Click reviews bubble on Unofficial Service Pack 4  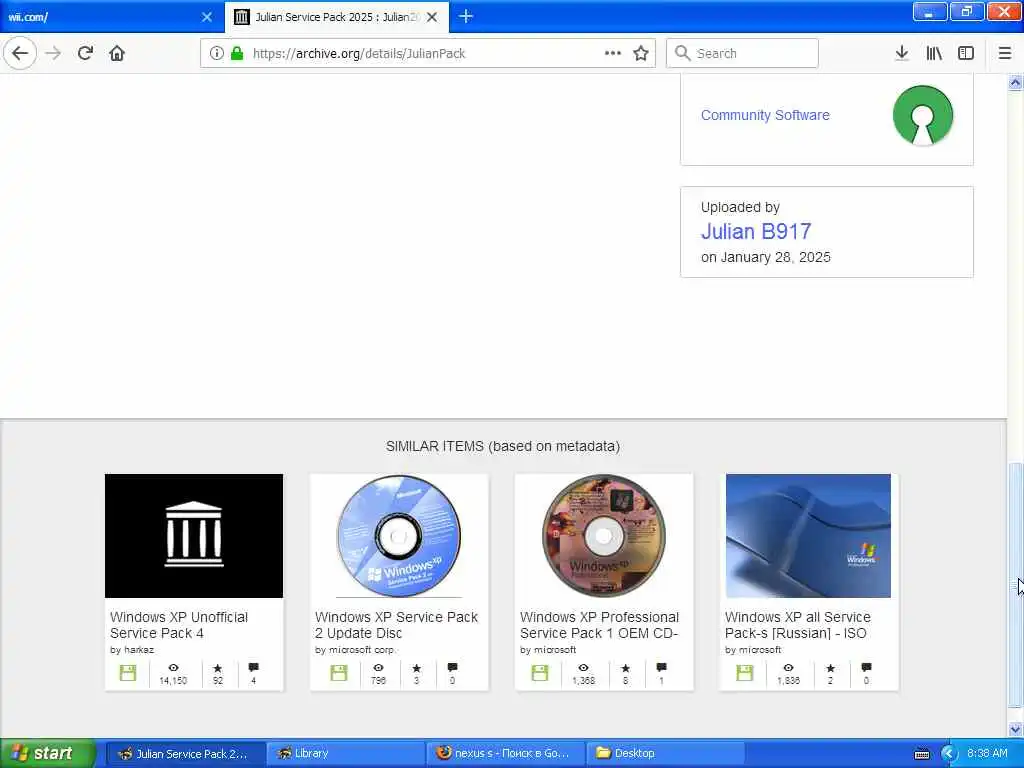click(253, 667)
